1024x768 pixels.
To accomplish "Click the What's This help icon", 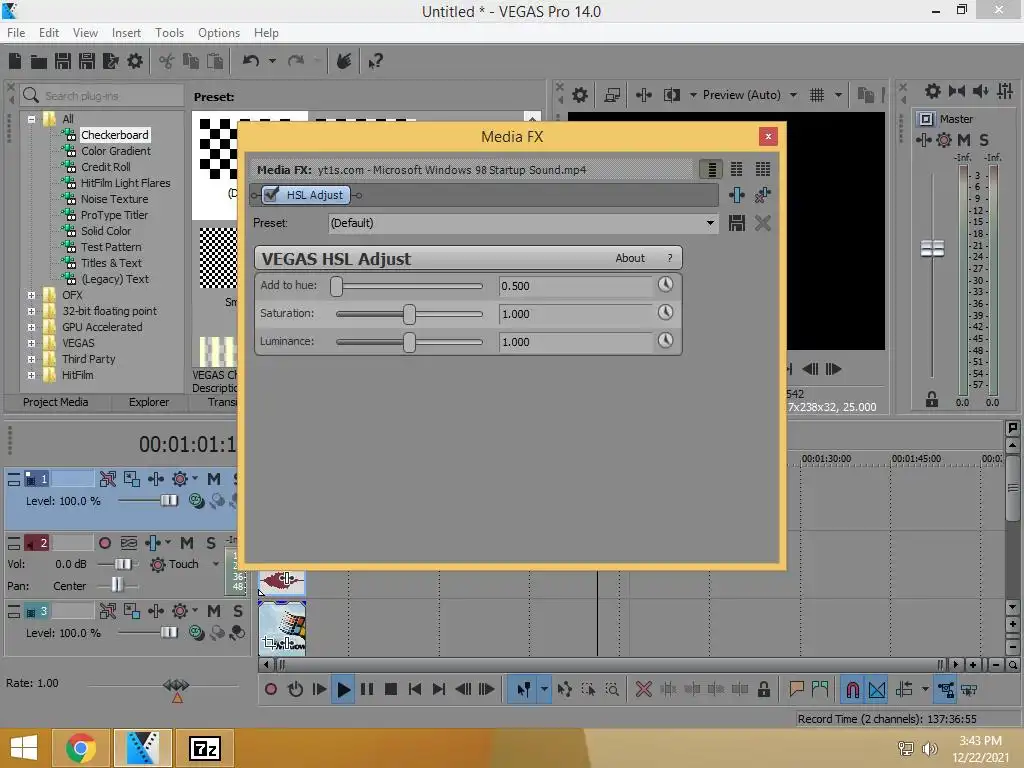I will [x=376, y=61].
